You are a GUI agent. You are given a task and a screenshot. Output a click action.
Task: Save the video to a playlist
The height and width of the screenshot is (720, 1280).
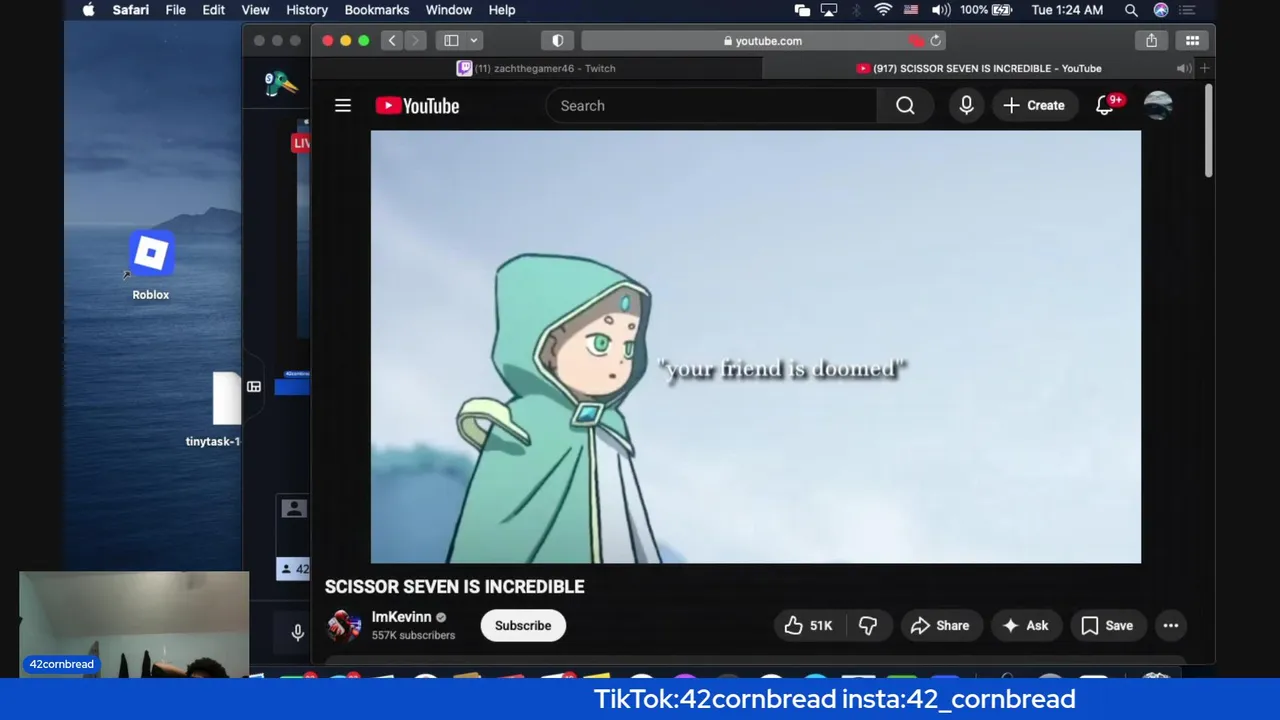pos(1107,625)
